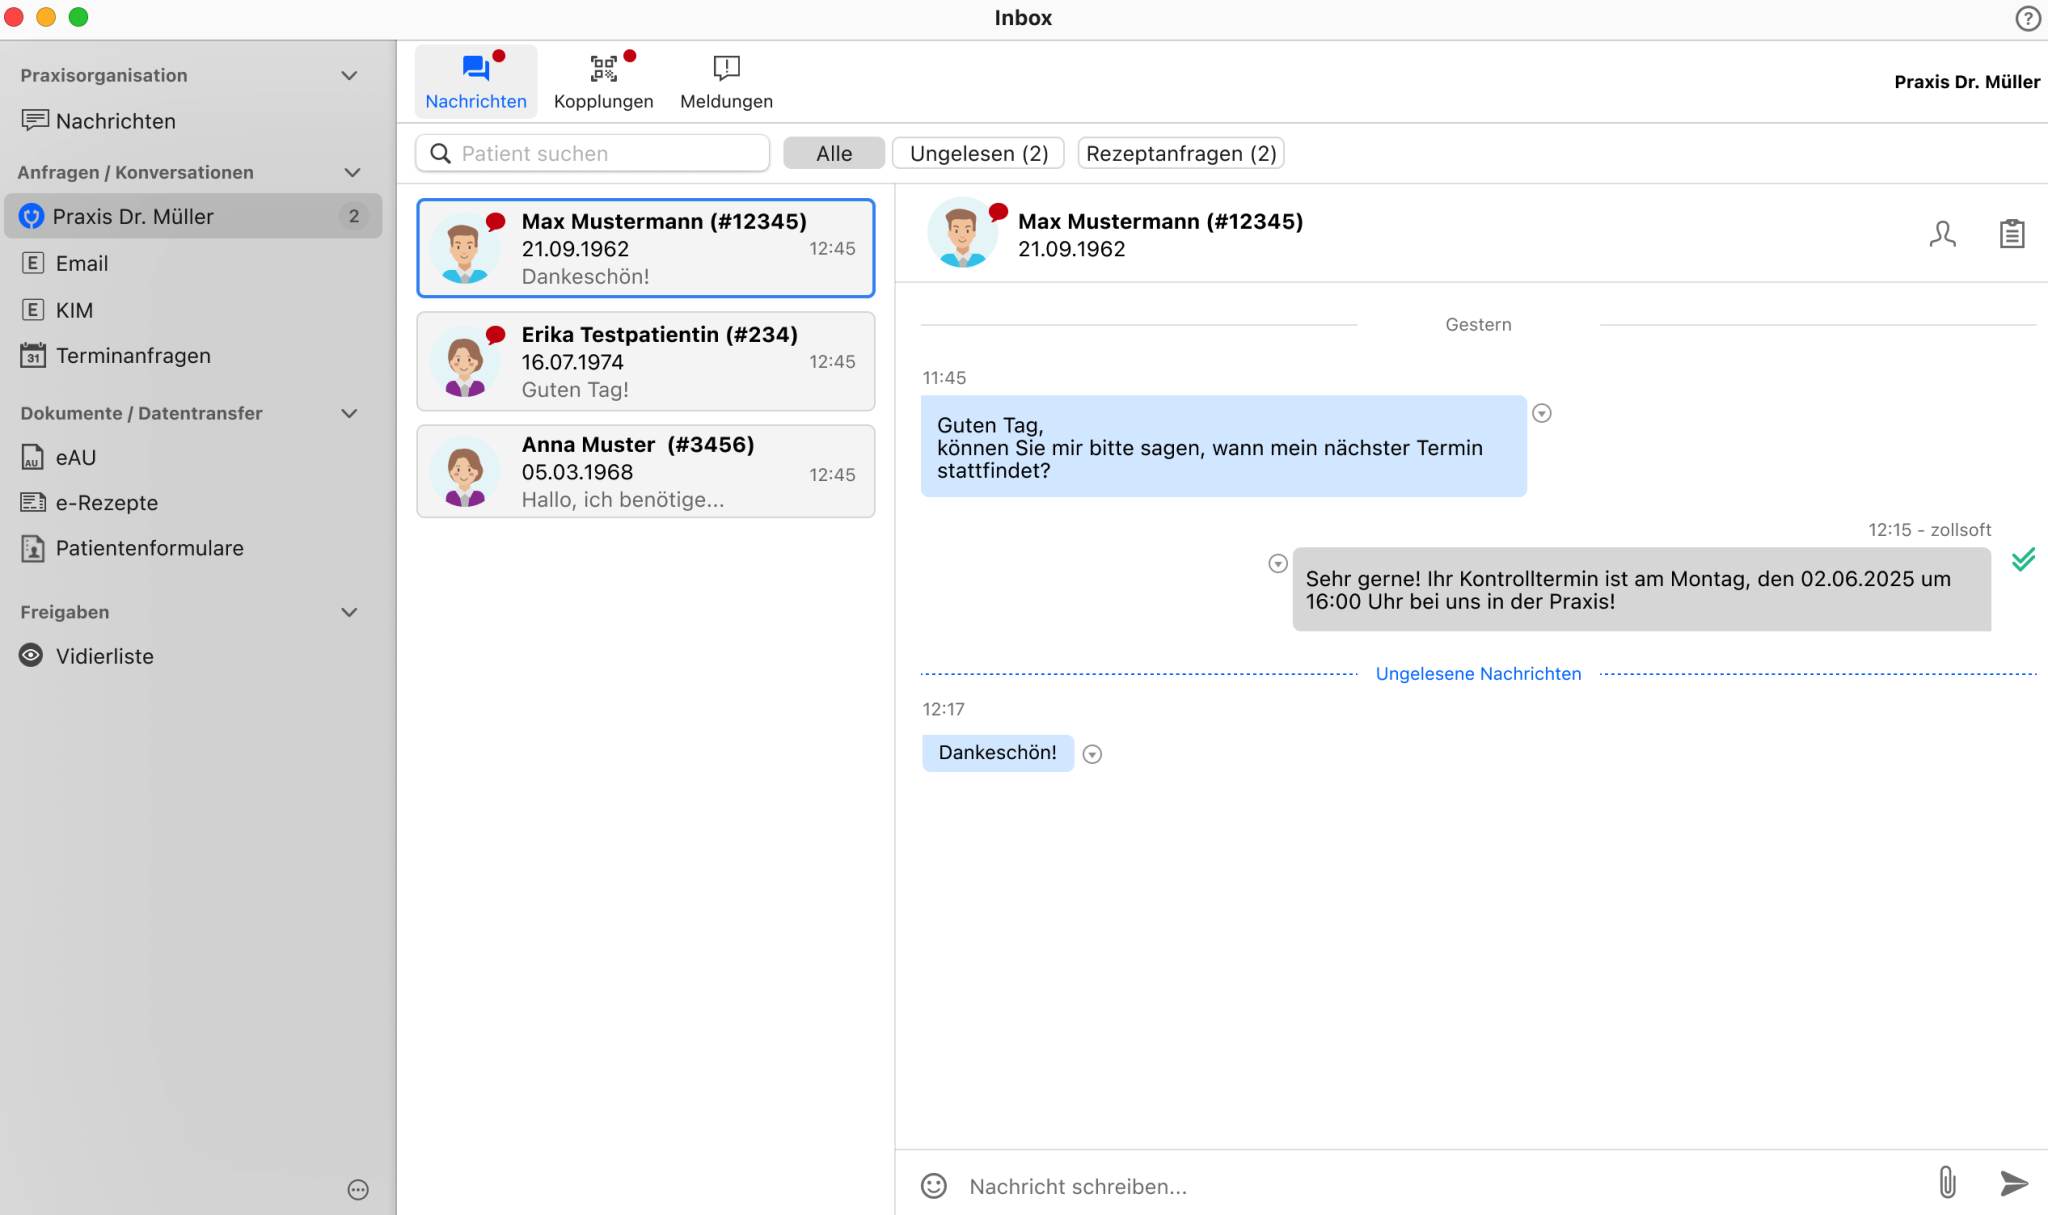
Task: Click the eAU document icon
Action: click(x=33, y=457)
